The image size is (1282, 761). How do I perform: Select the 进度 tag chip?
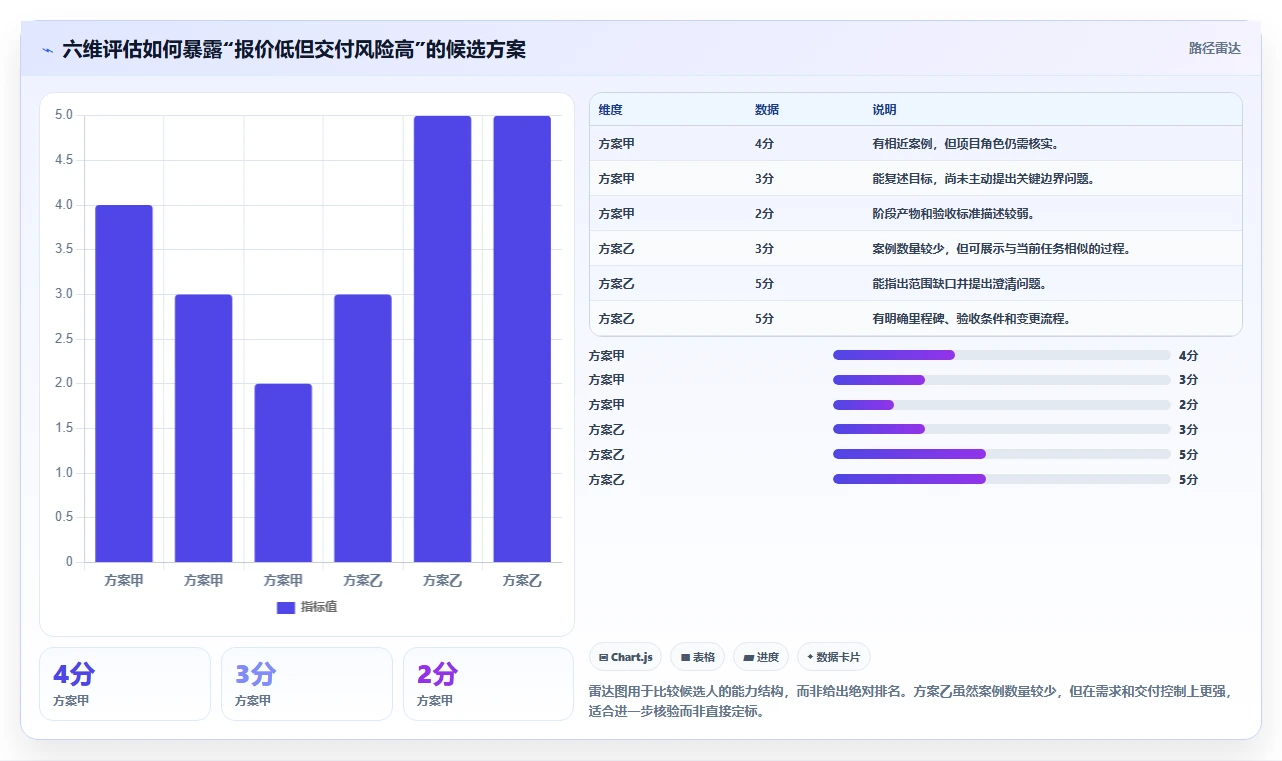(x=761, y=657)
